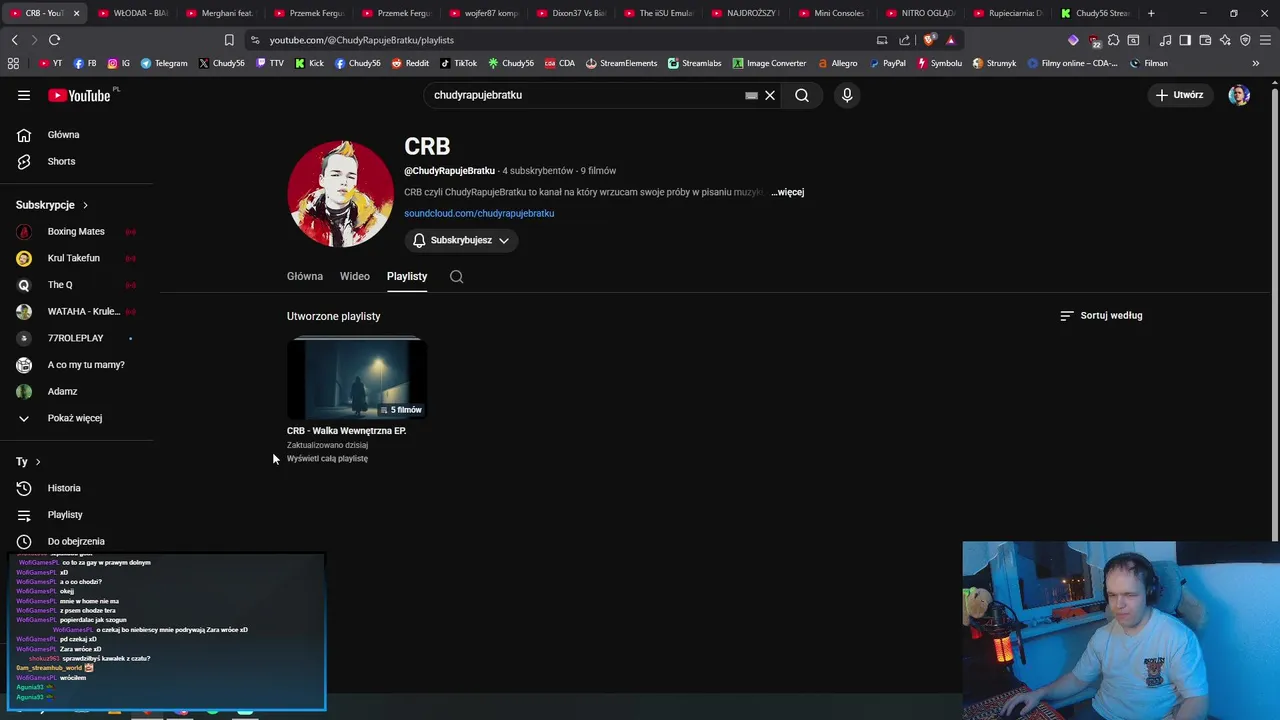Click the browser address bar URL

click(362, 40)
